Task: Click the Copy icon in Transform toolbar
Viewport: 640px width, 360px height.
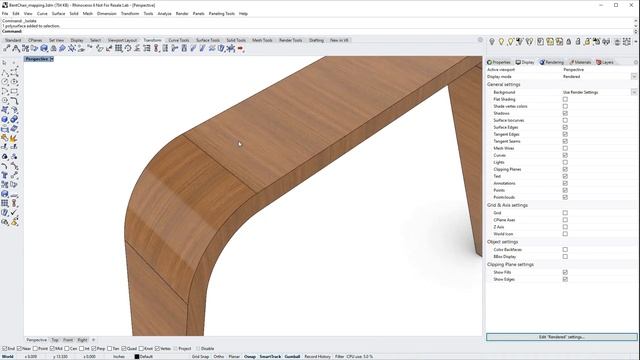Action: coord(25,49)
